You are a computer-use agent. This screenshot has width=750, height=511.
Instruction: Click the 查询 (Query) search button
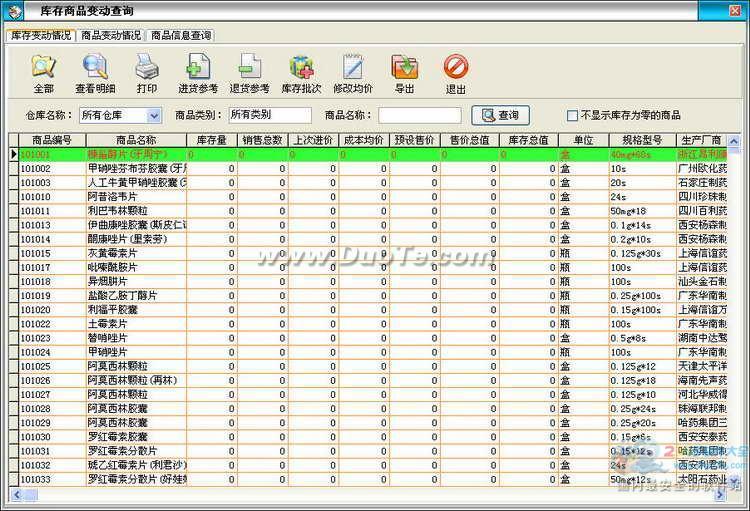pos(501,116)
